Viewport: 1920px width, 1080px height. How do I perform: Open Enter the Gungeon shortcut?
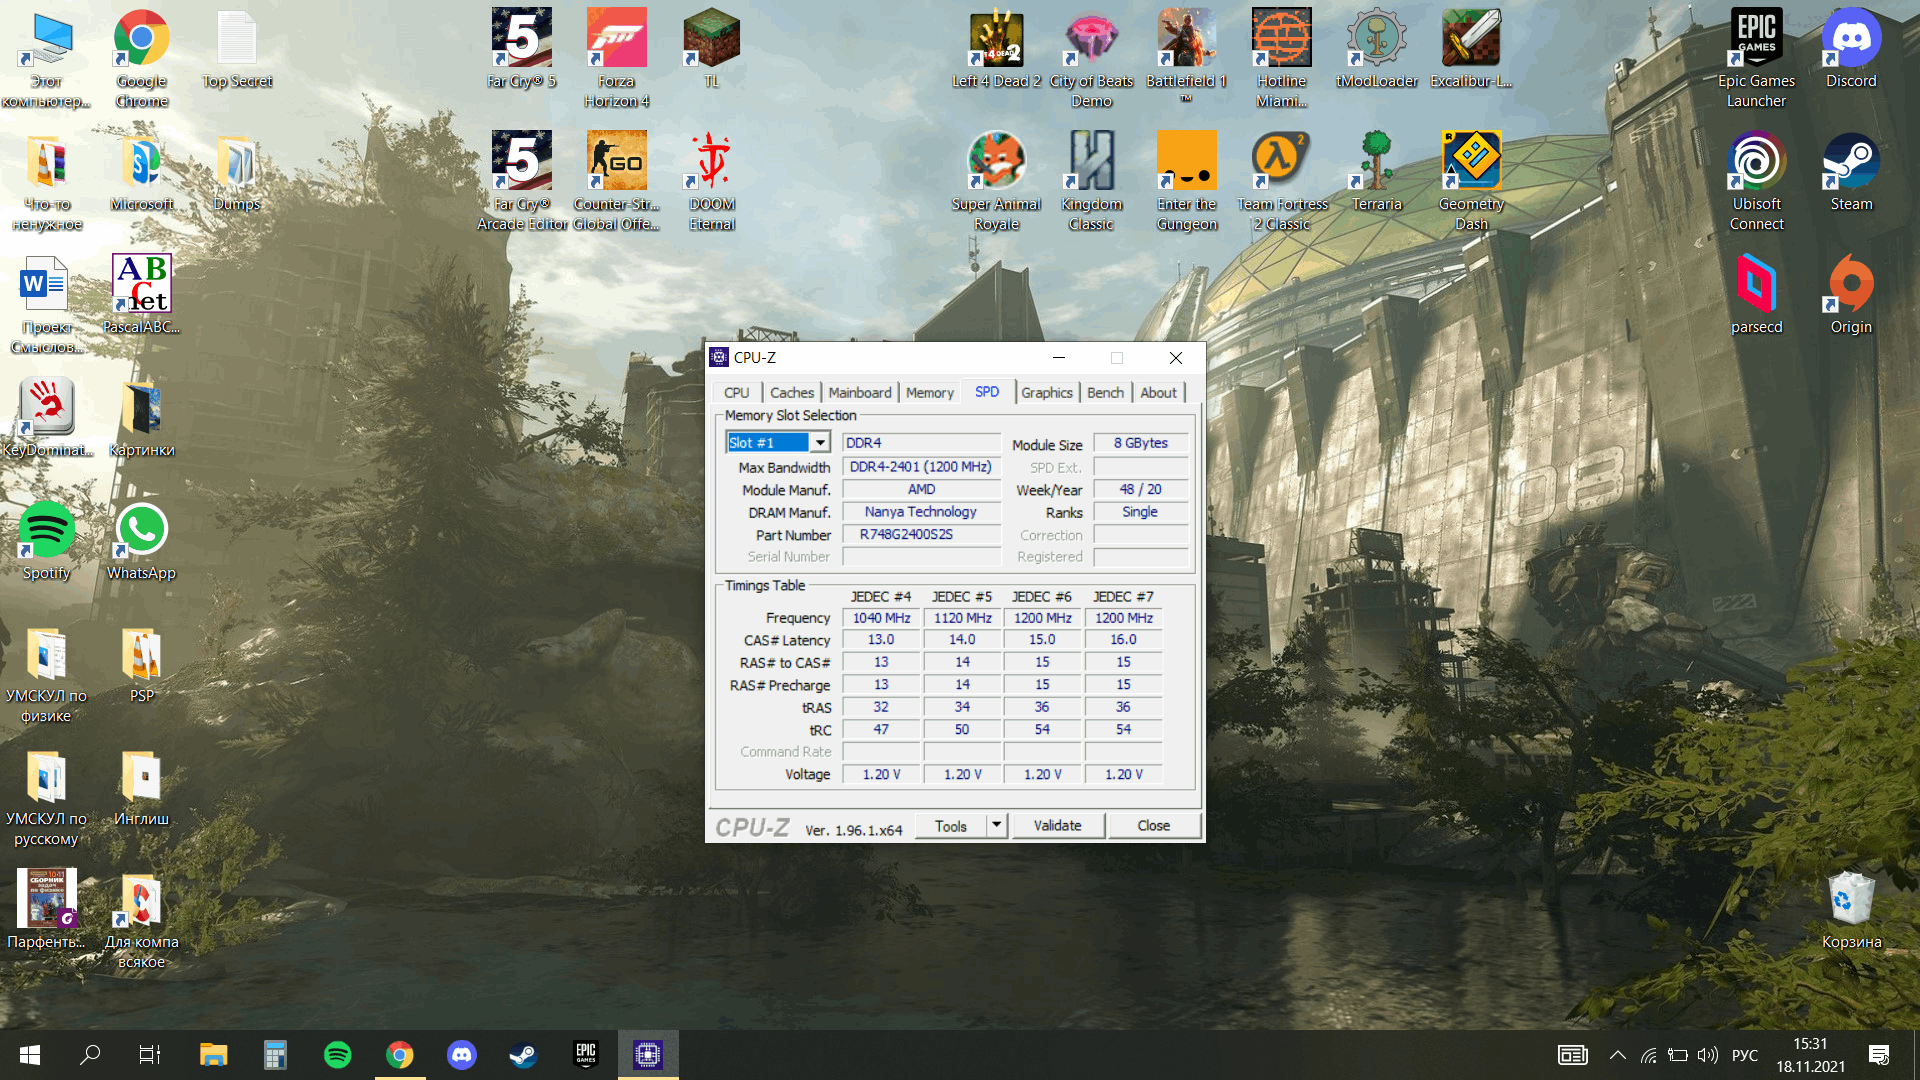click(x=1186, y=181)
